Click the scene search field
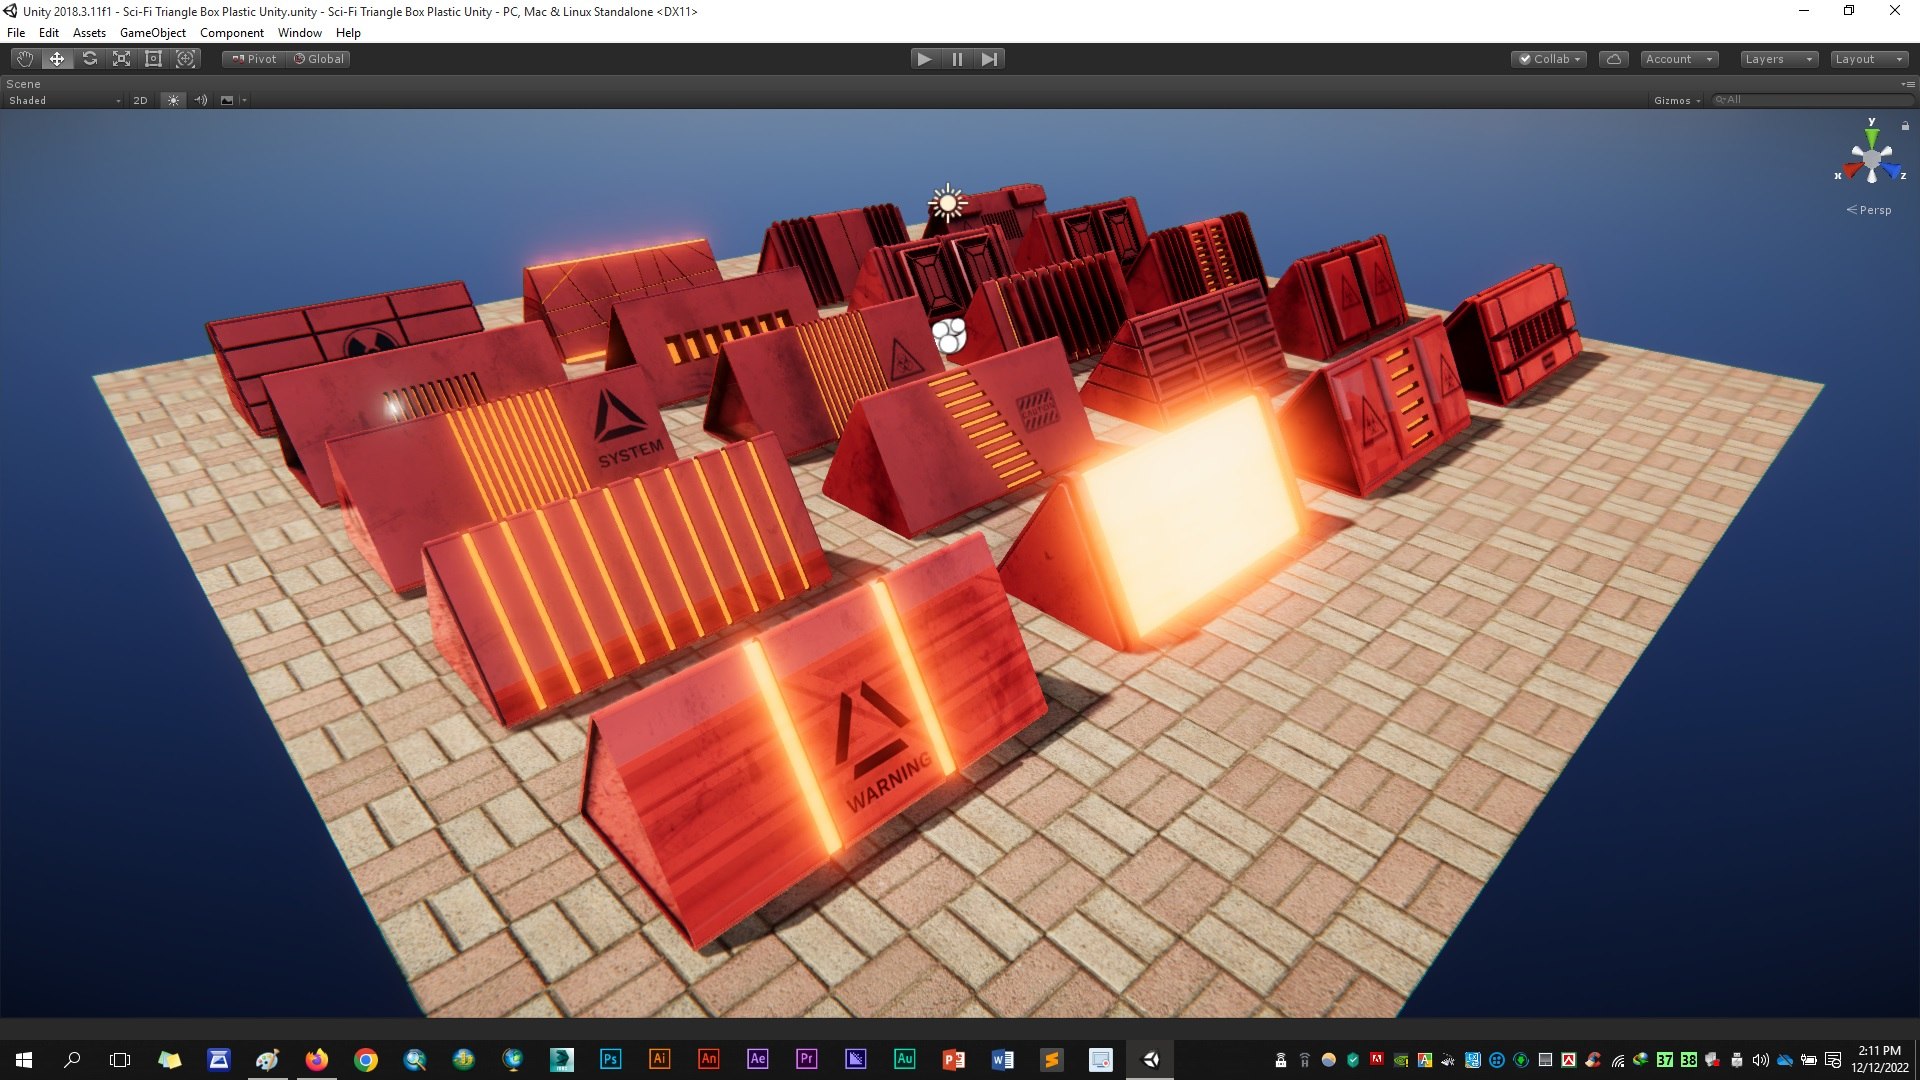Viewport: 1920px width, 1080px height. pyautogui.click(x=1812, y=100)
